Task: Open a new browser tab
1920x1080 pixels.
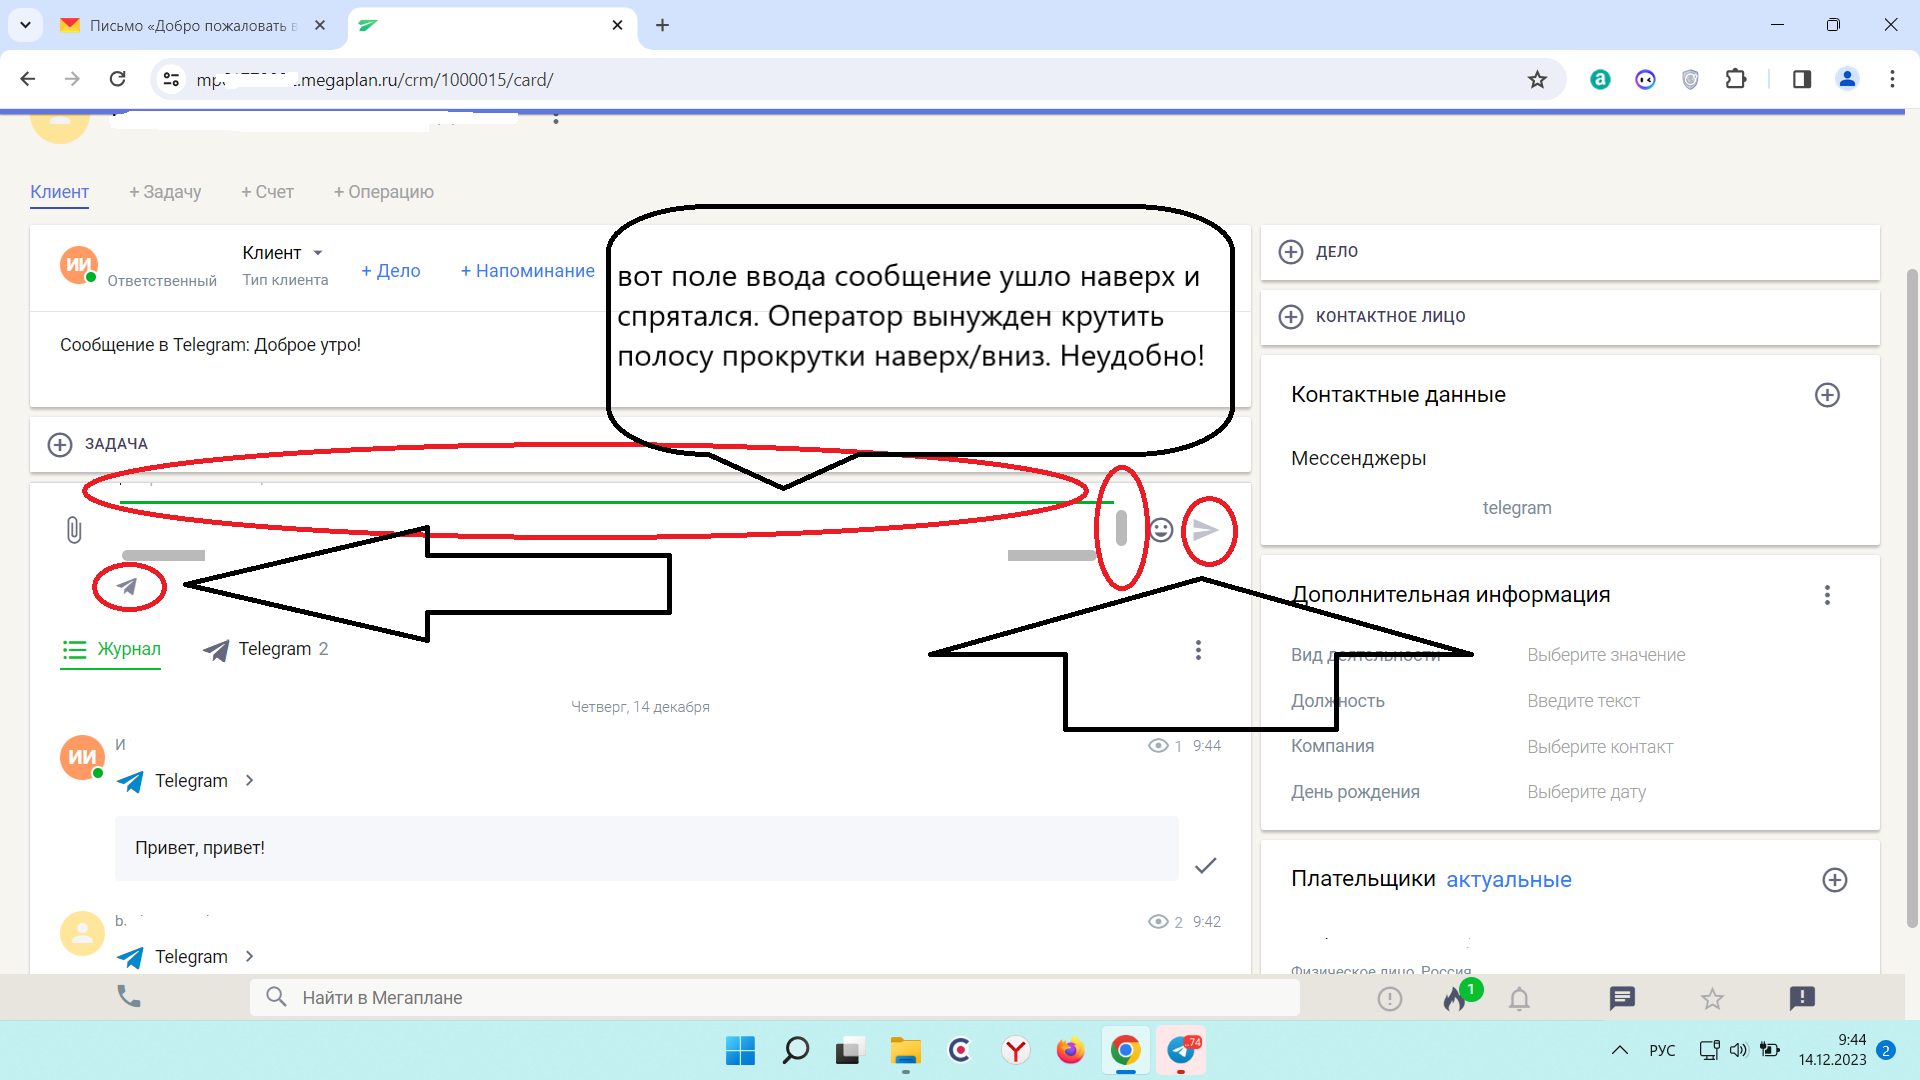Action: tap(662, 25)
